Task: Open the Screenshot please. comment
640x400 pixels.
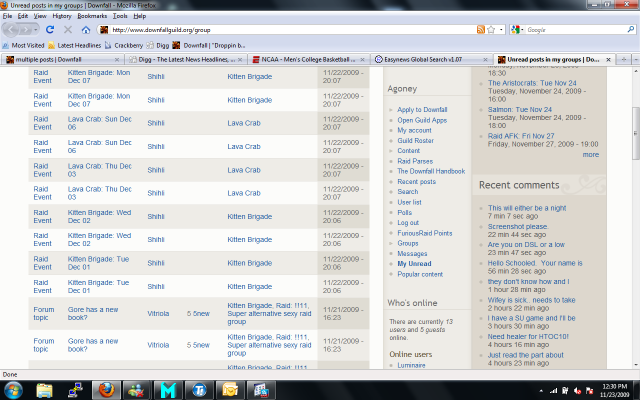Action: 518,226
